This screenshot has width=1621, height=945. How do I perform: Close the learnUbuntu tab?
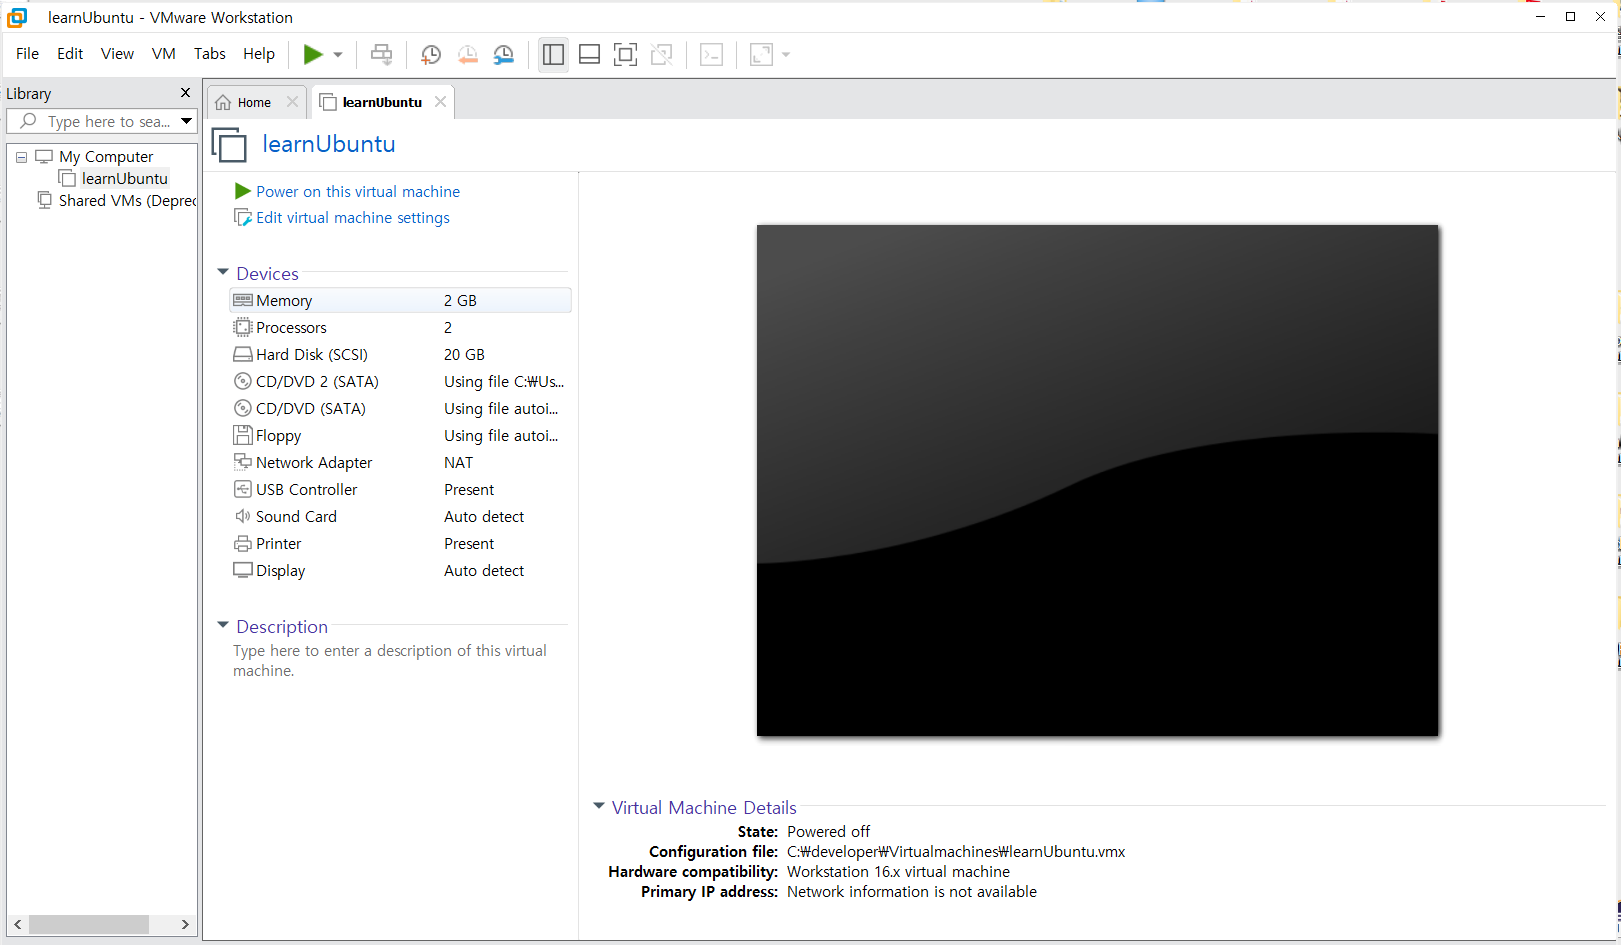coord(440,102)
